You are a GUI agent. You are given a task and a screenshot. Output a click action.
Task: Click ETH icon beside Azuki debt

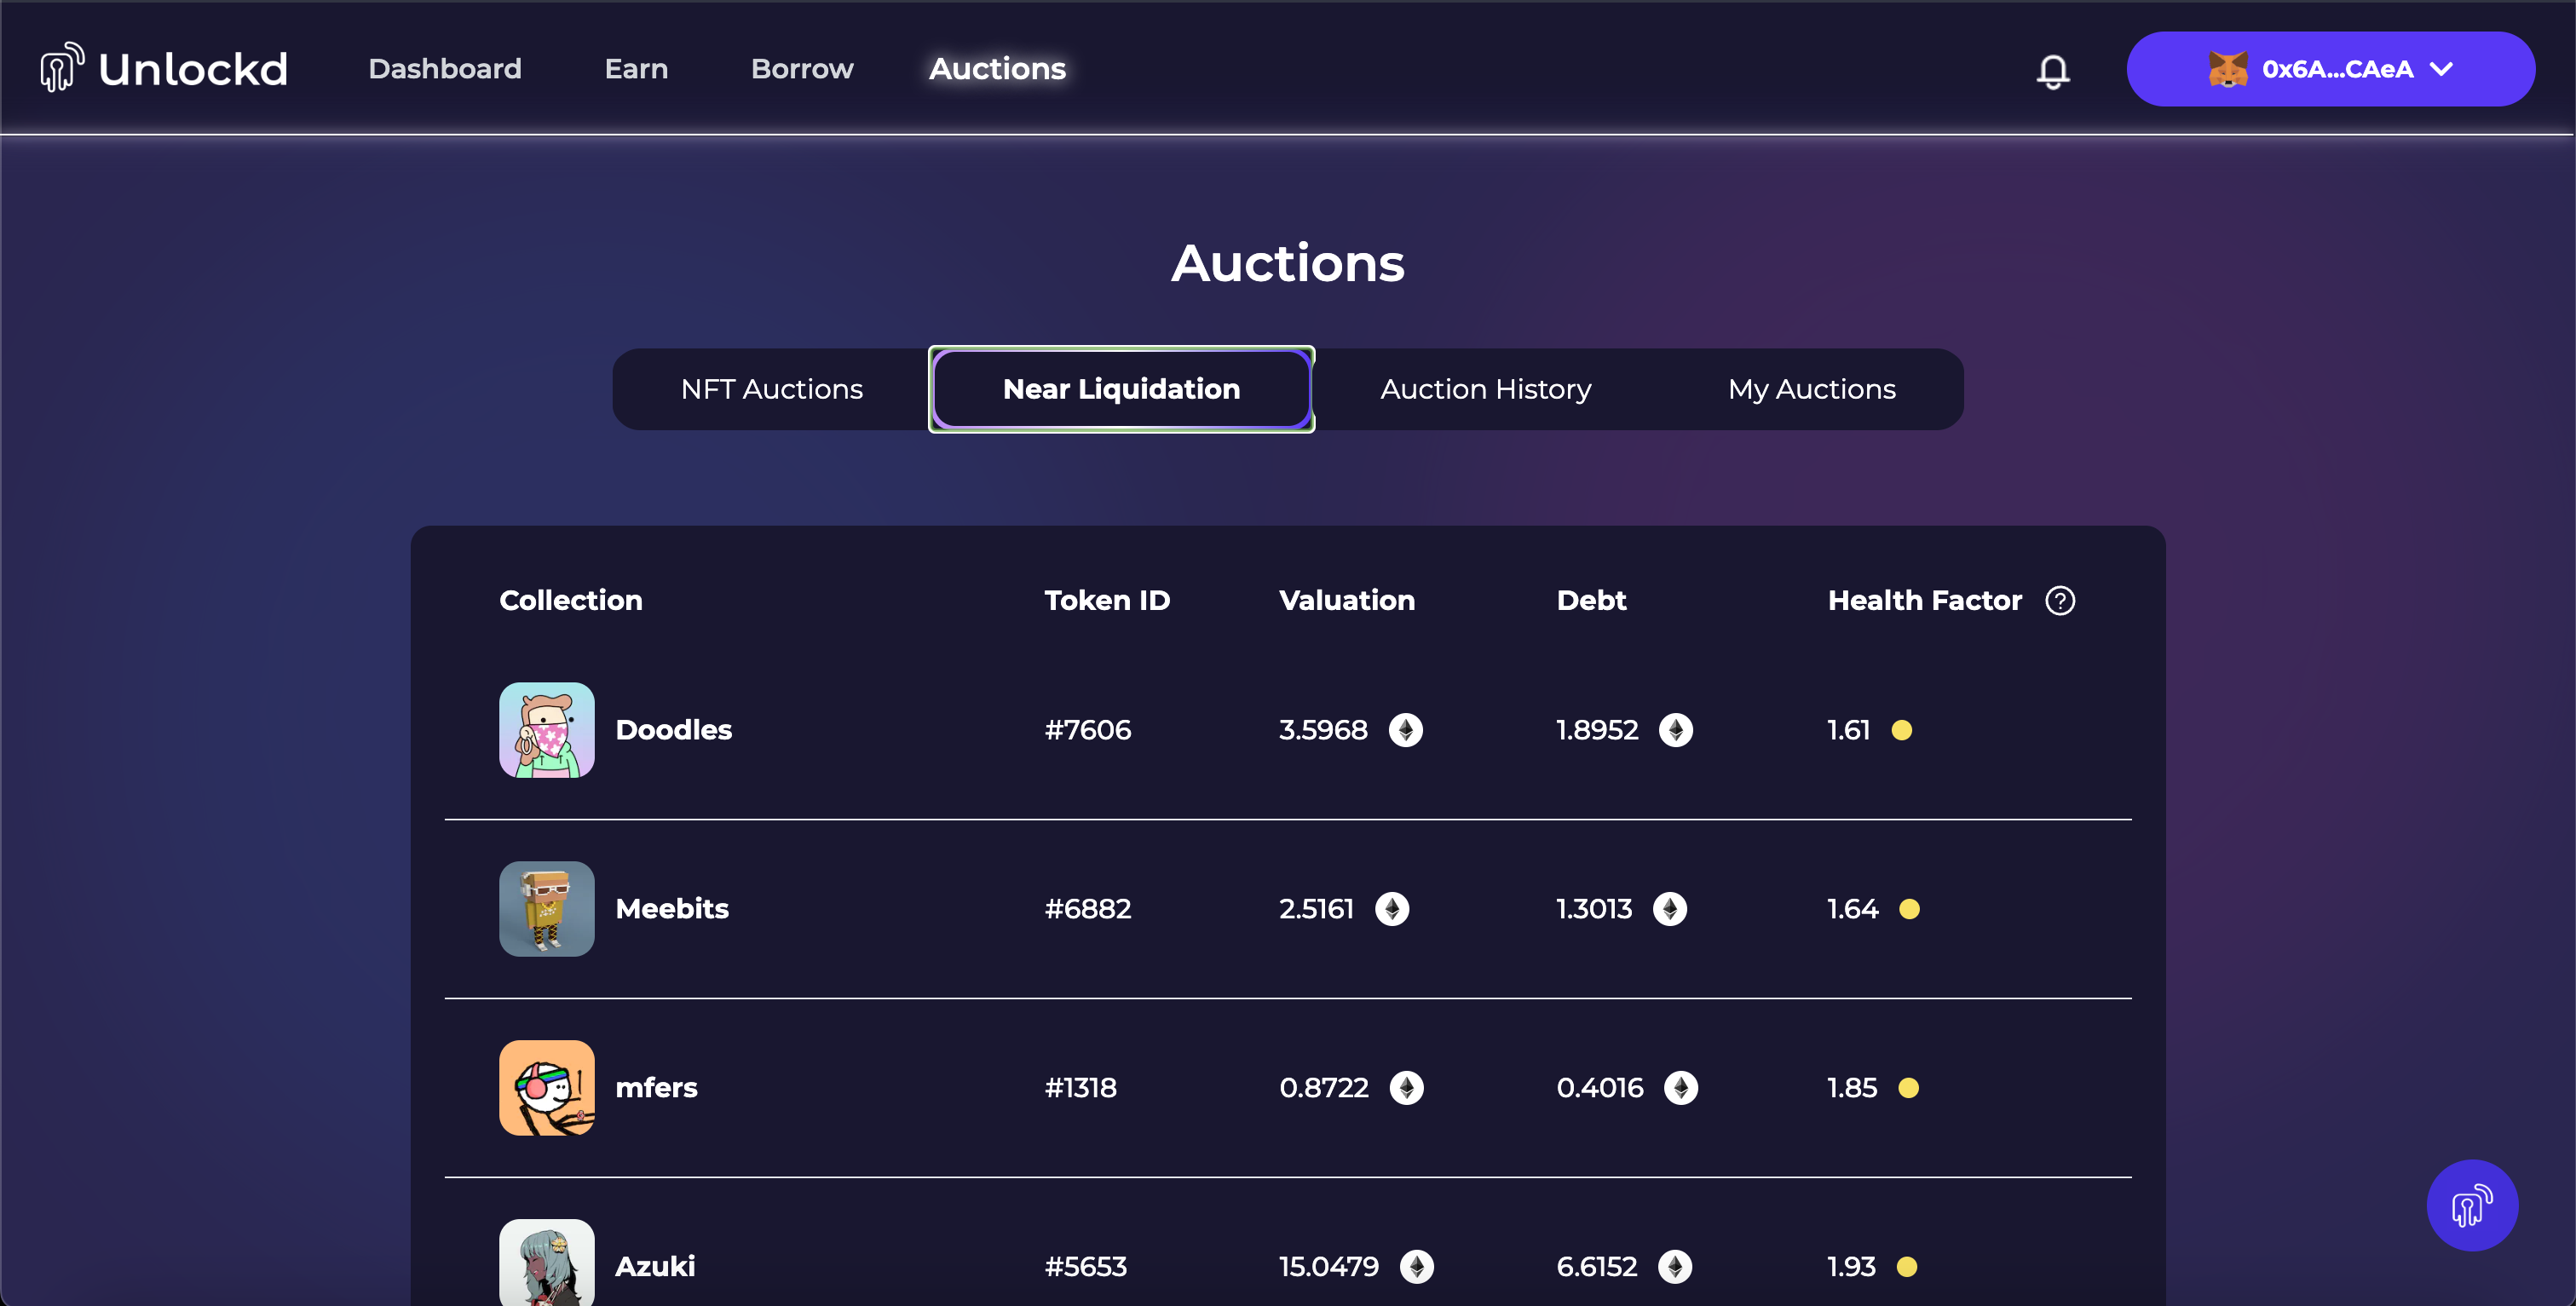(x=1674, y=1267)
